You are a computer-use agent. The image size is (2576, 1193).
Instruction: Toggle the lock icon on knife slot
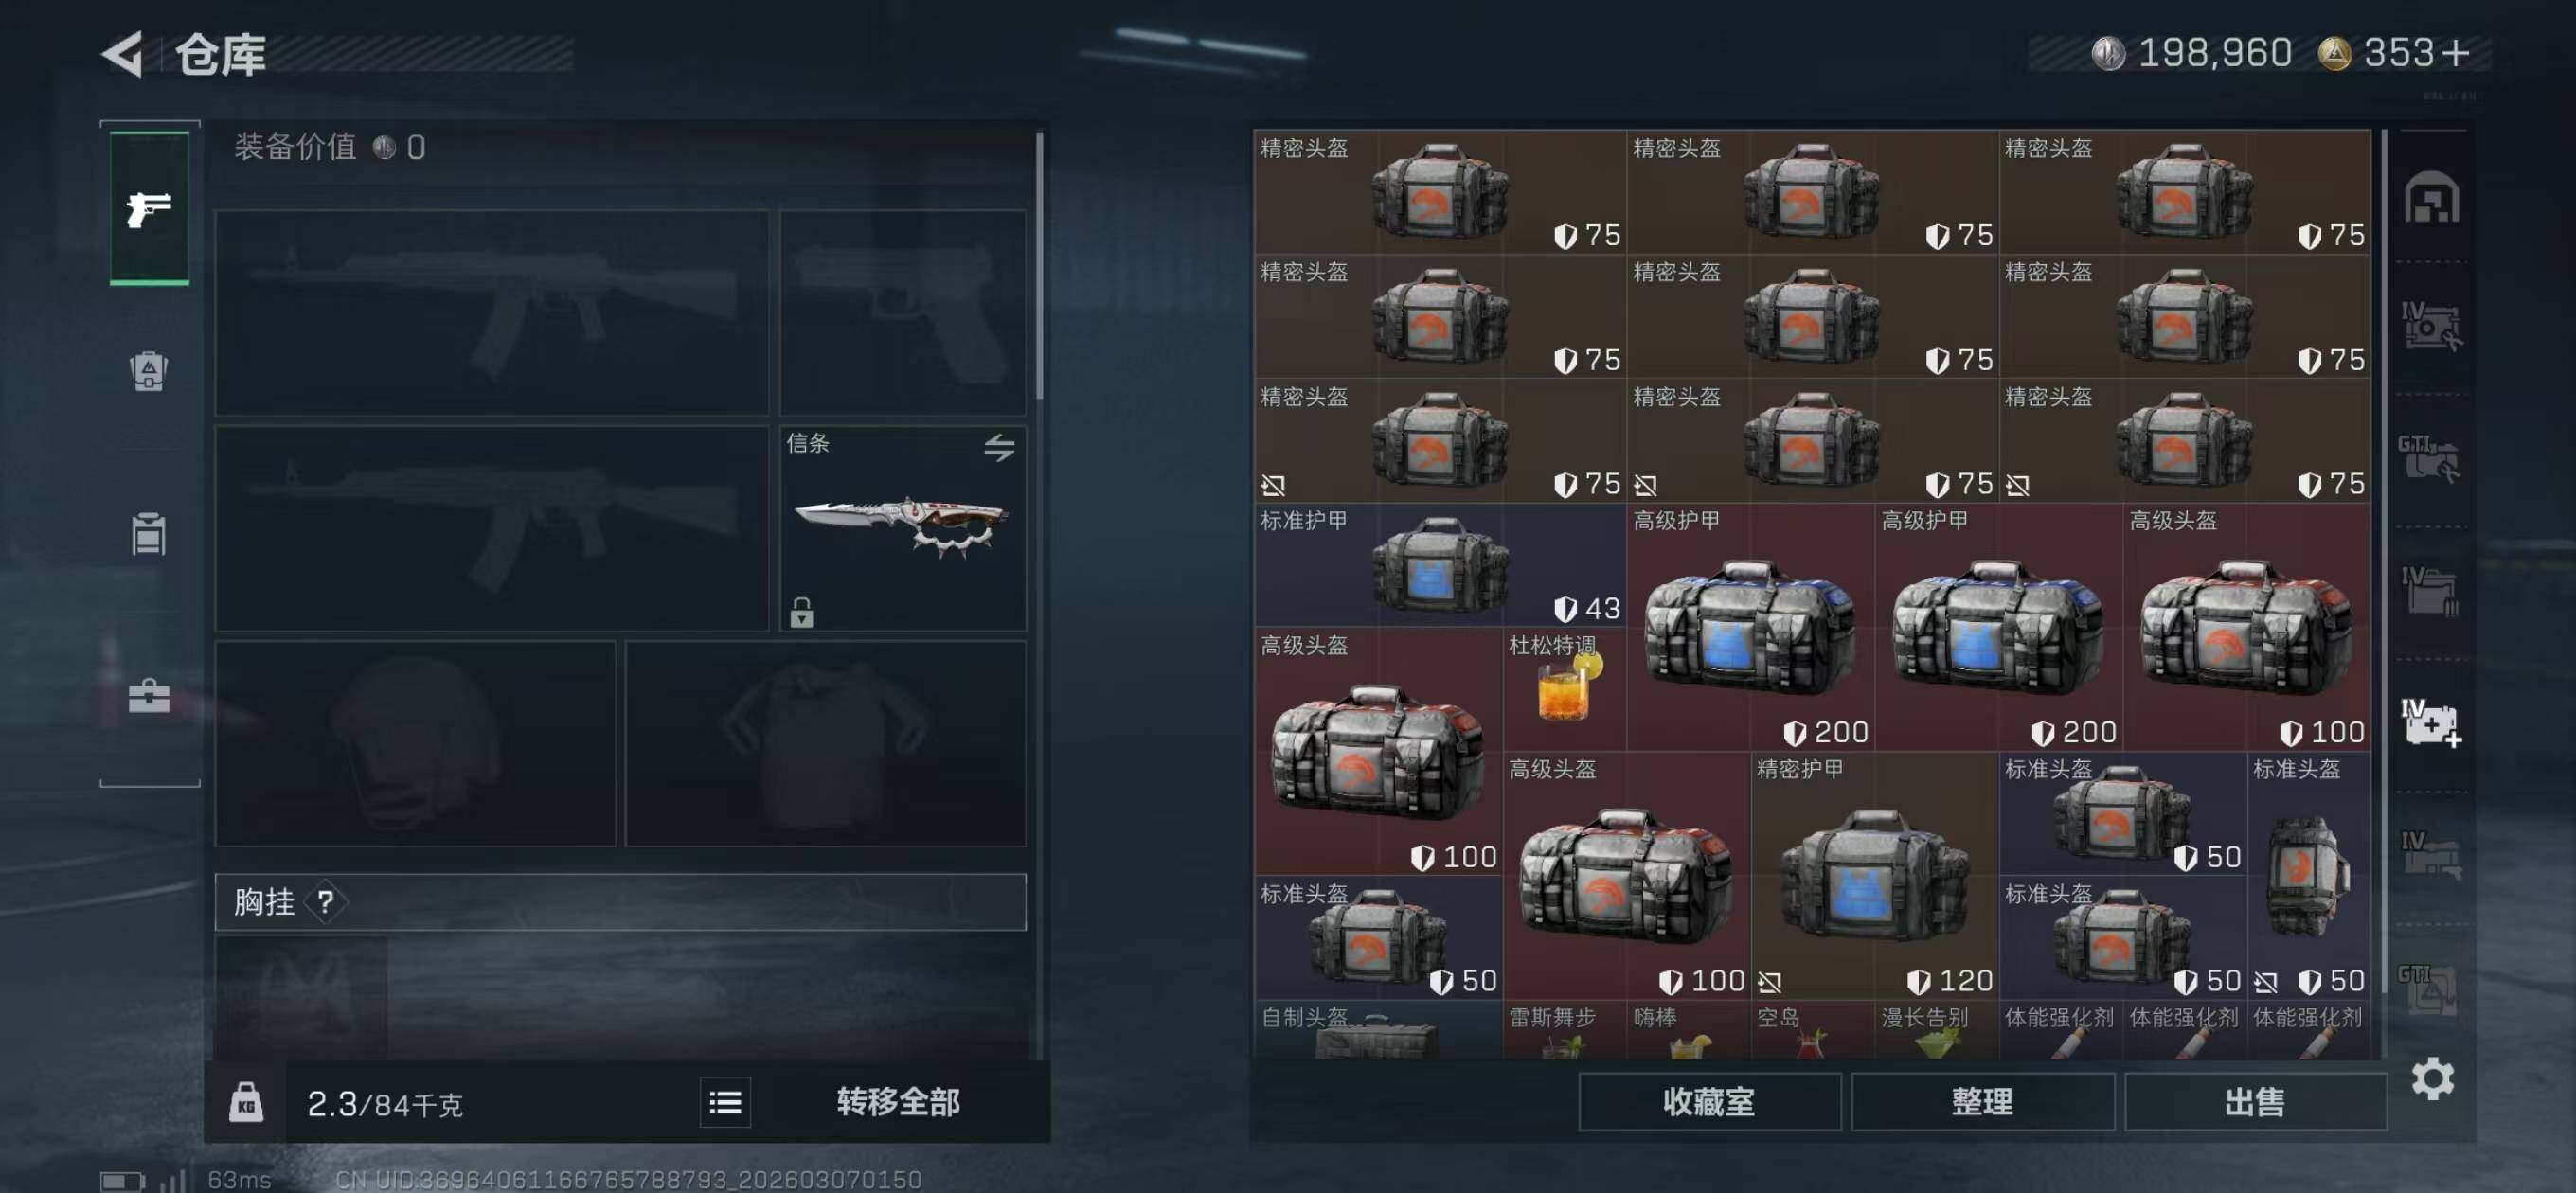(x=802, y=612)
